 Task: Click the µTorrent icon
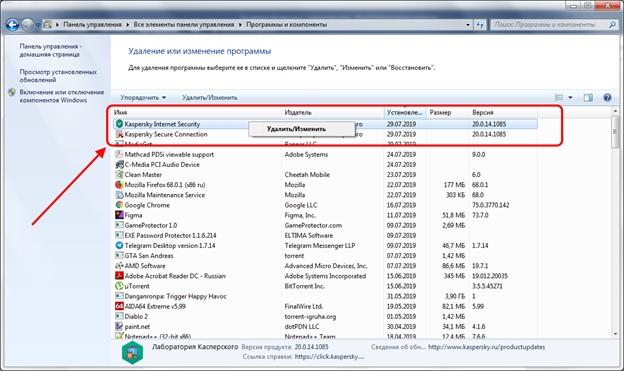(119, 286)
